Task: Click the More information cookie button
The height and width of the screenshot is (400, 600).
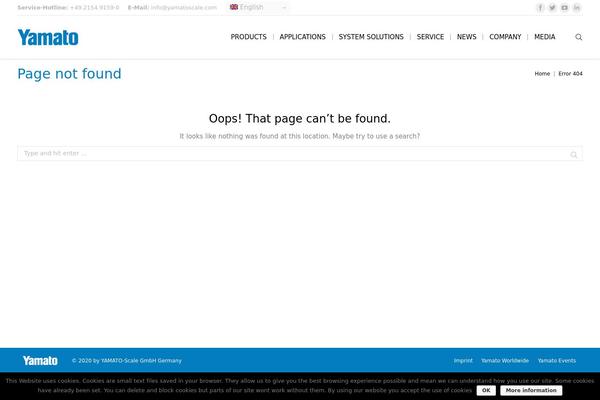Action: point(531,390)
